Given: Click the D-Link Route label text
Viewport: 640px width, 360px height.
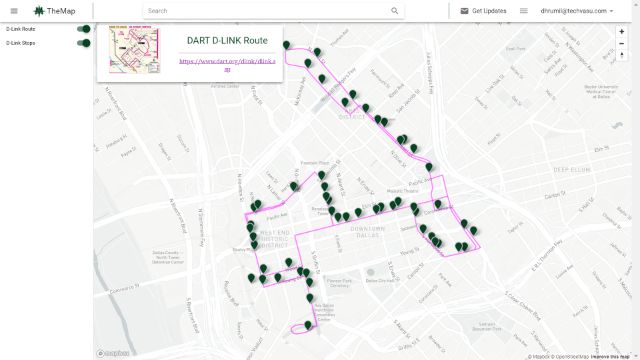Looking at the screenshot, I should pyautogui.click(x=20, y=29).
